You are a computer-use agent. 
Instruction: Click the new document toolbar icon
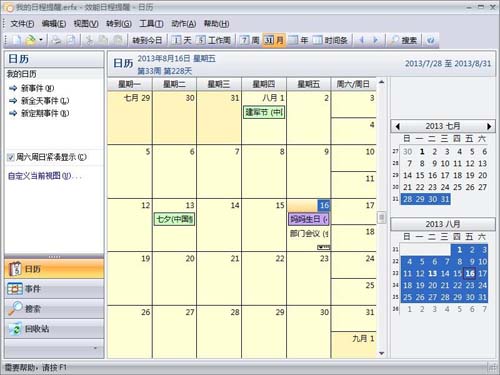[x=17, y=40]
